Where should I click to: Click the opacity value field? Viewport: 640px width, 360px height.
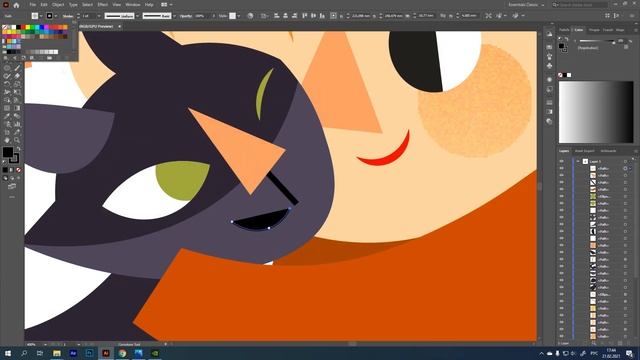click(x=202, y=16)
